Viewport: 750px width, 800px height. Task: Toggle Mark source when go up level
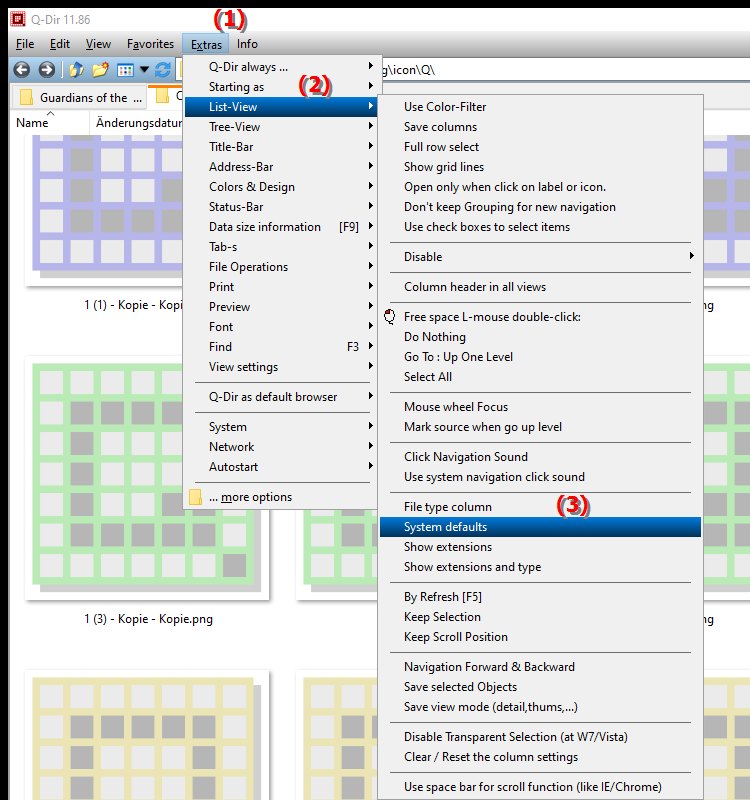pyautogui.click(x=540, y=427)
